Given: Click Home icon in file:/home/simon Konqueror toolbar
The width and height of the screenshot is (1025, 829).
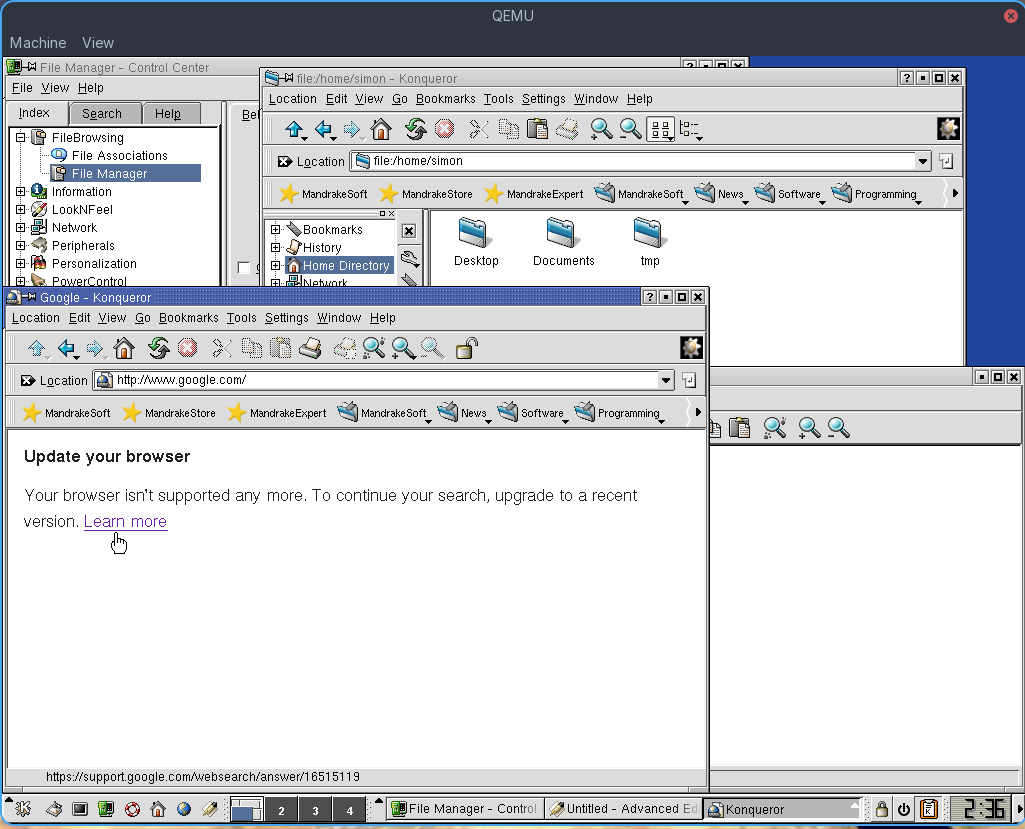Looking at the screenshot, I should (381, 129).
